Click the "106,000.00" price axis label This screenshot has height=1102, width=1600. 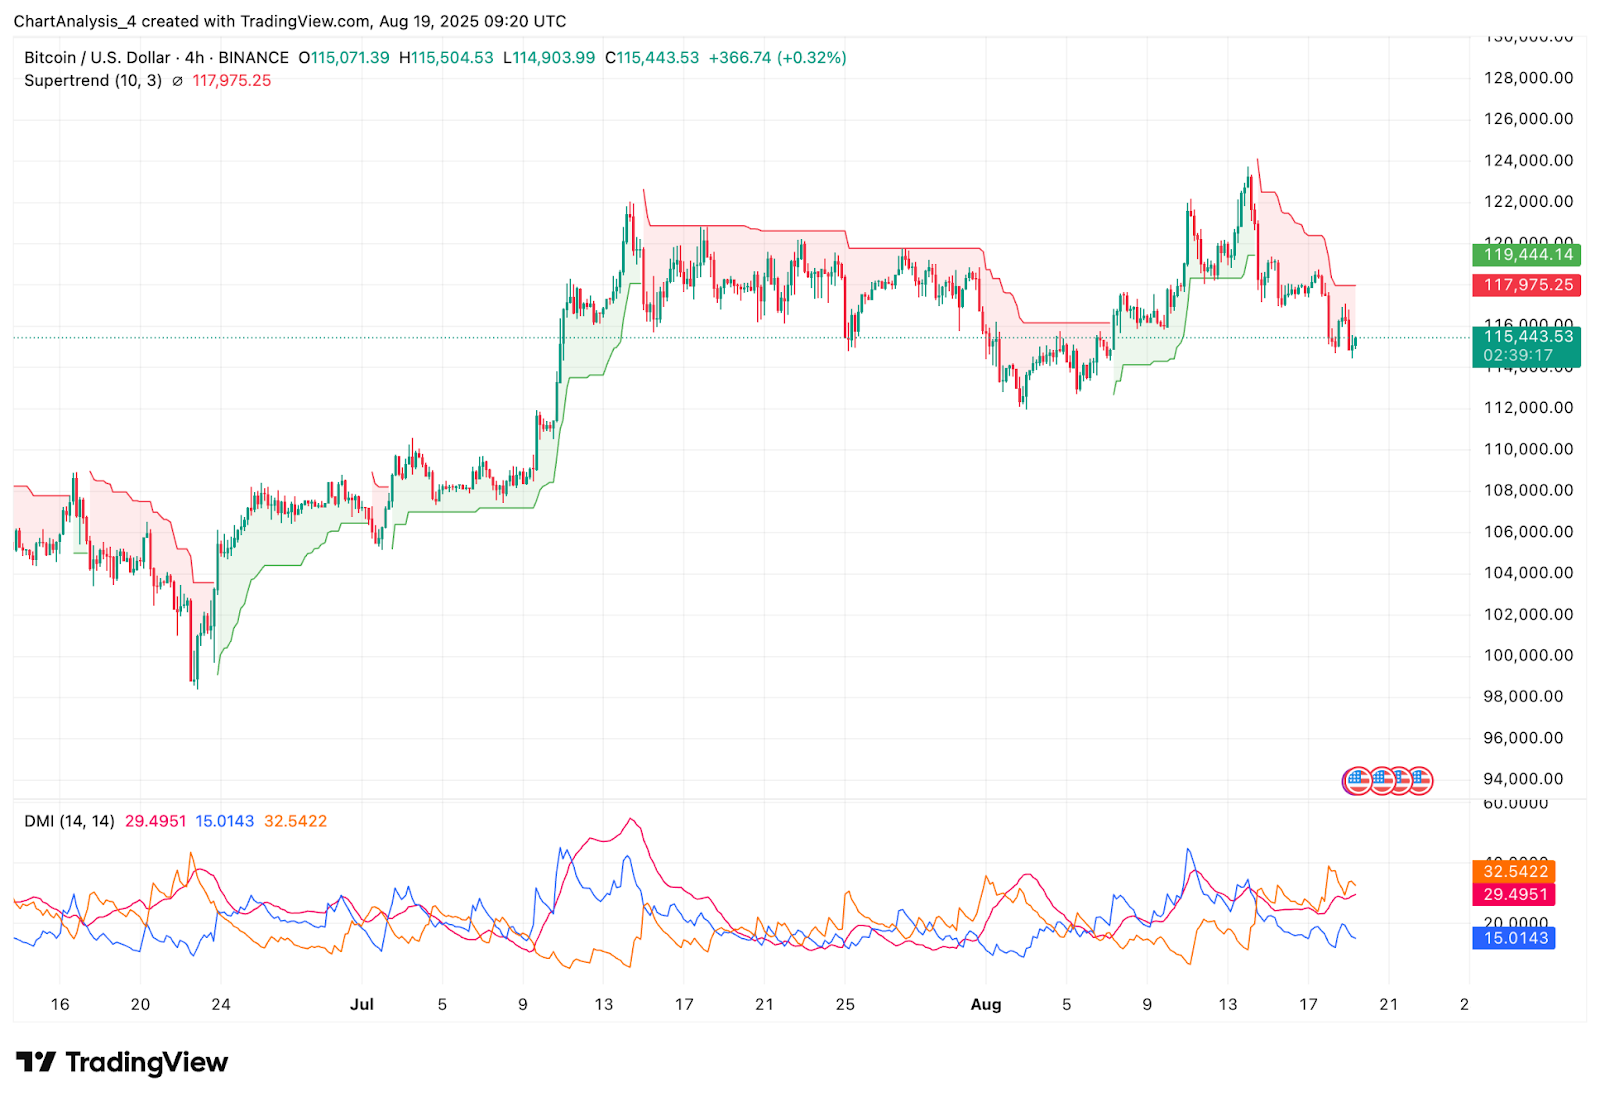click(x=1528, y=532)
